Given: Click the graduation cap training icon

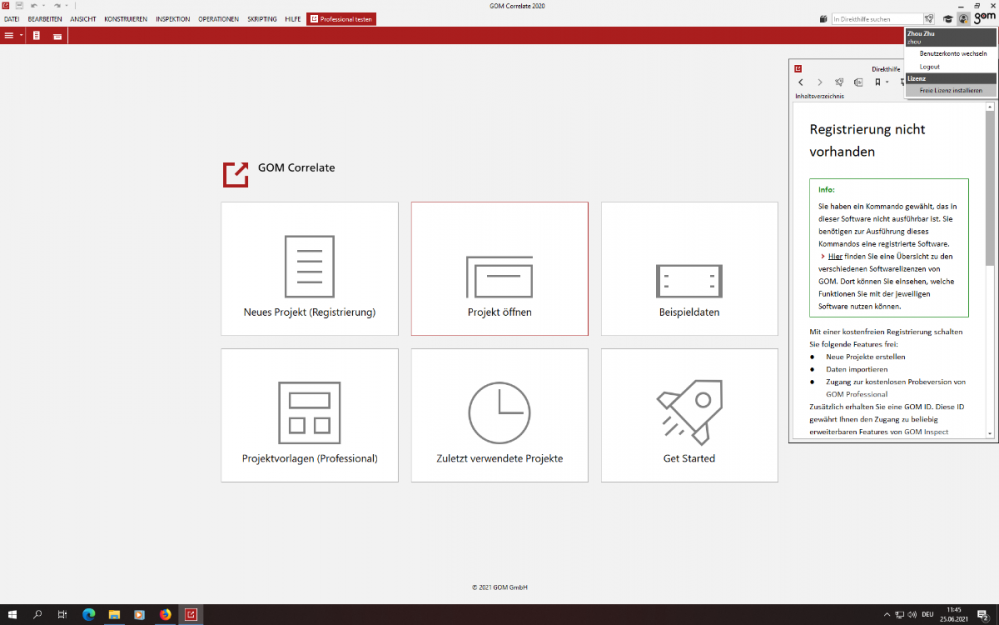Looking at the screenshot, I should [948, 19].
